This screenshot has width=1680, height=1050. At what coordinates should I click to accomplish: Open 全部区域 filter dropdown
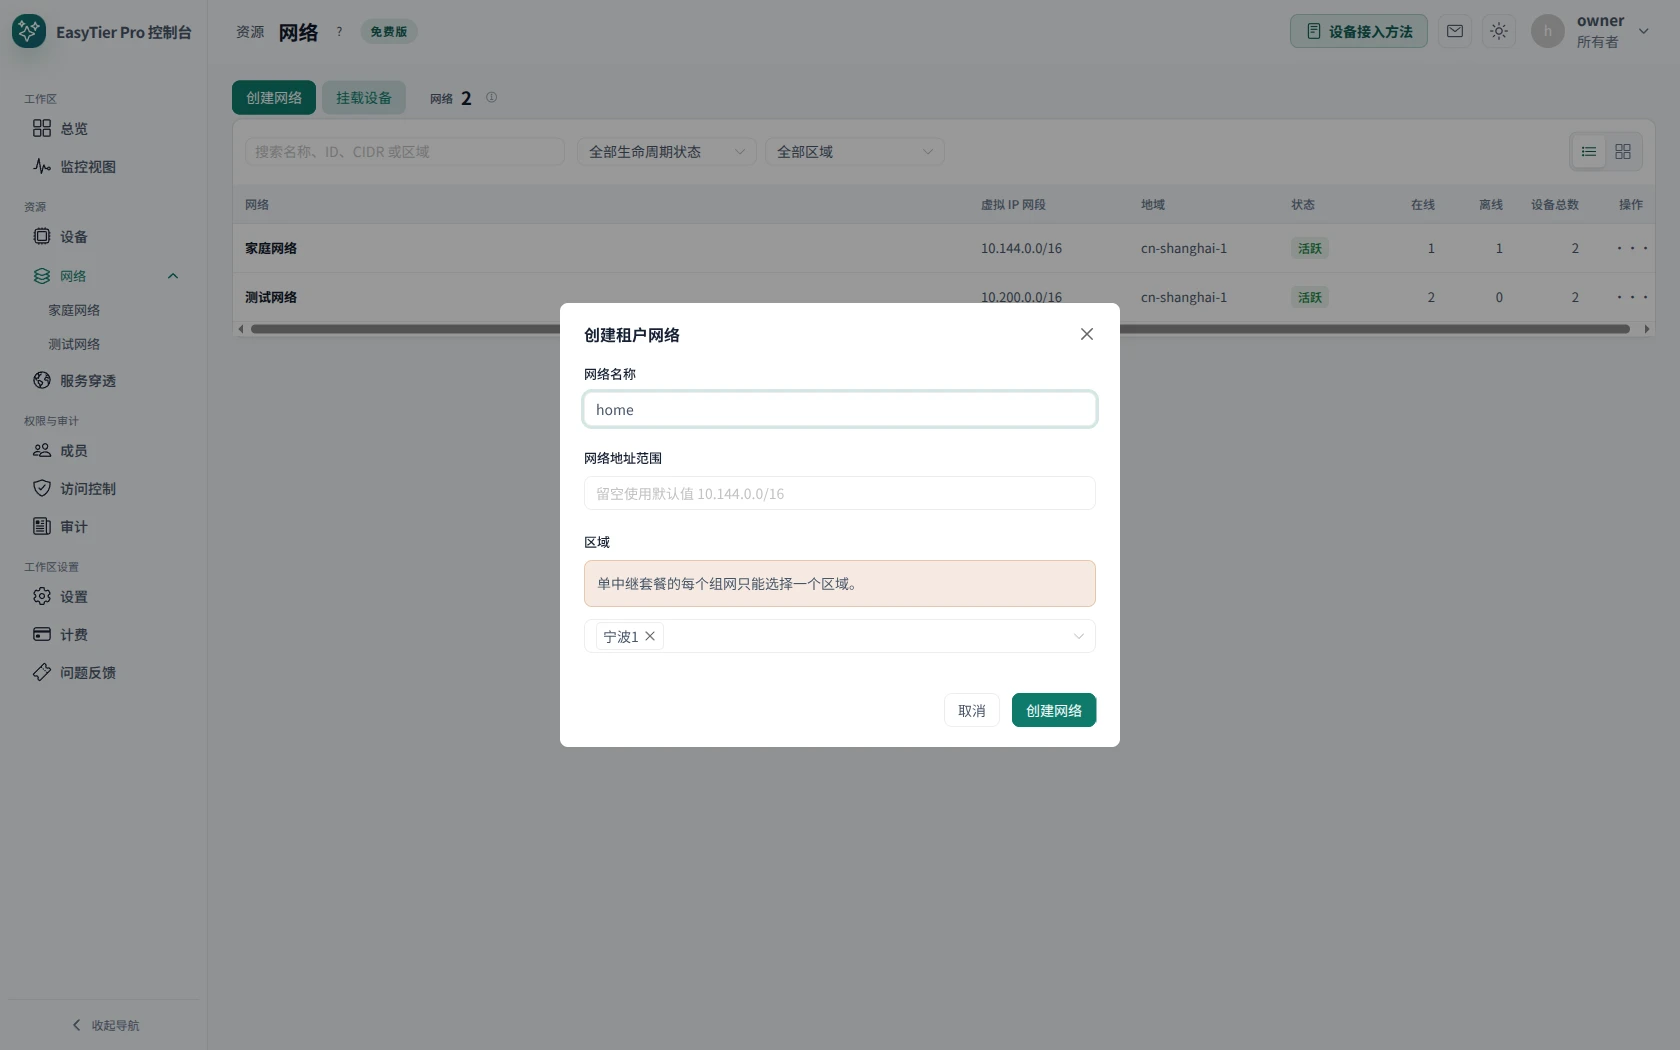(855, 152)
